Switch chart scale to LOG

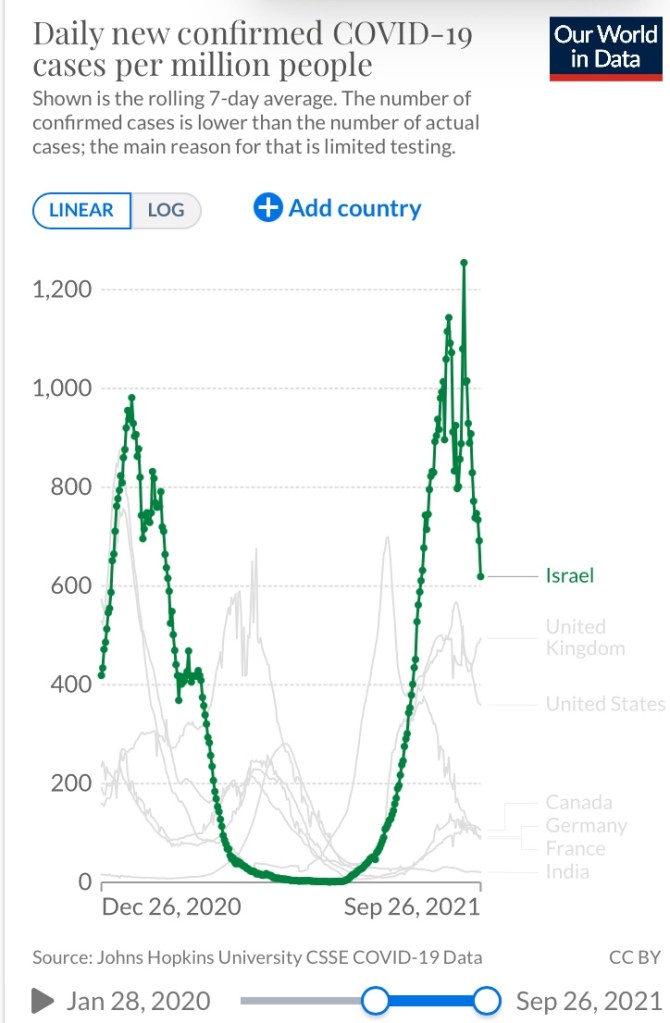pos(166,211)
